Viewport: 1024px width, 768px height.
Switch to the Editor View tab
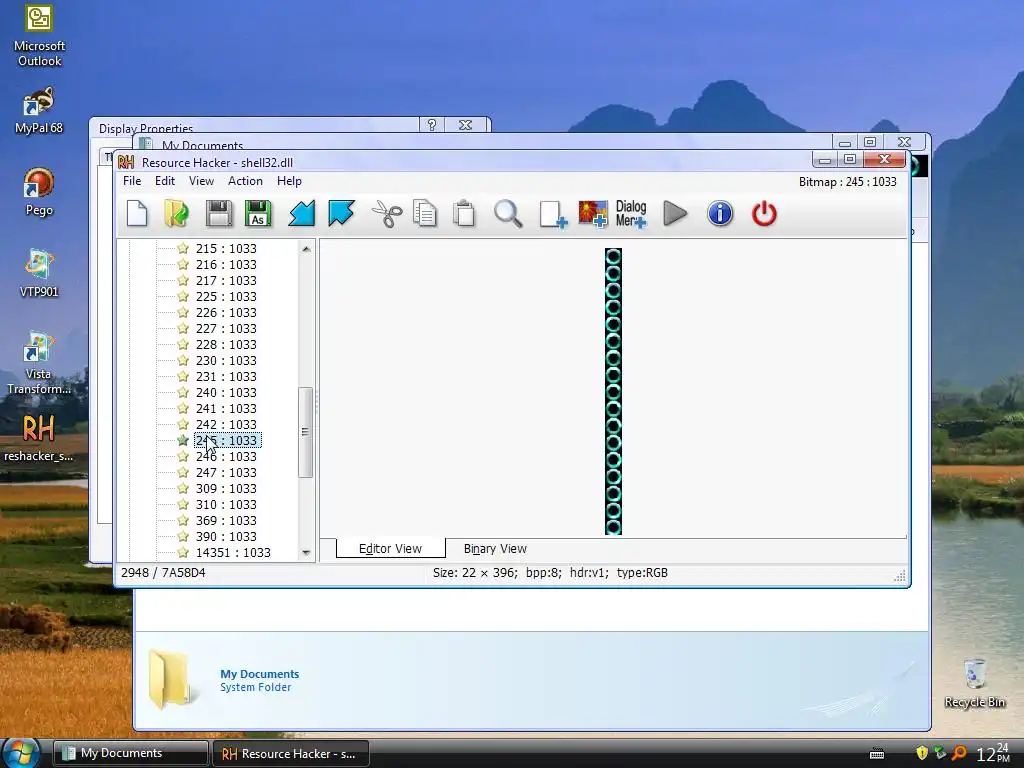point(391,549)
